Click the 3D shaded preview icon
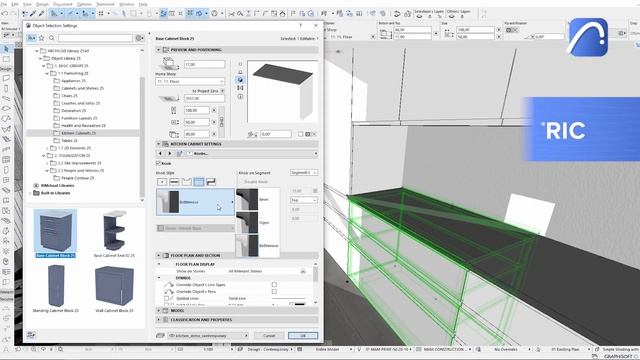 tap(240, 80)
